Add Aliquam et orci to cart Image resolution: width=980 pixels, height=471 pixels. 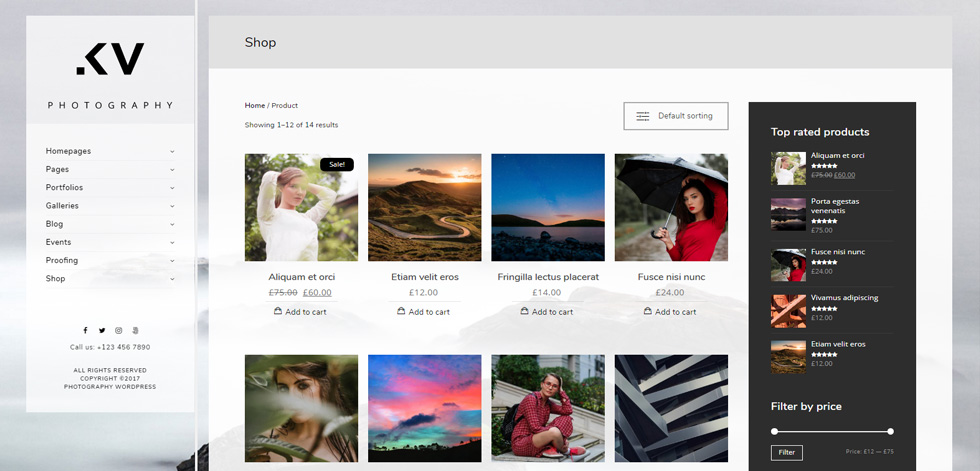[x=301, y=312]
